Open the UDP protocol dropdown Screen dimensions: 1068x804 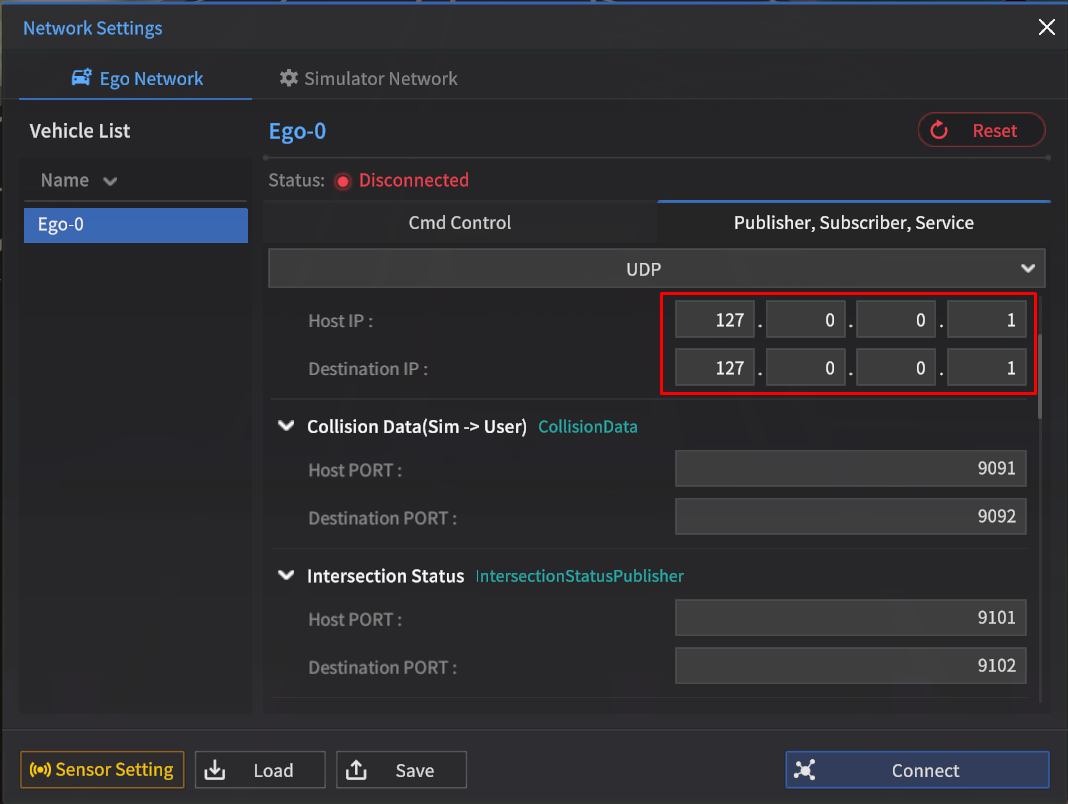coord(656,268)
